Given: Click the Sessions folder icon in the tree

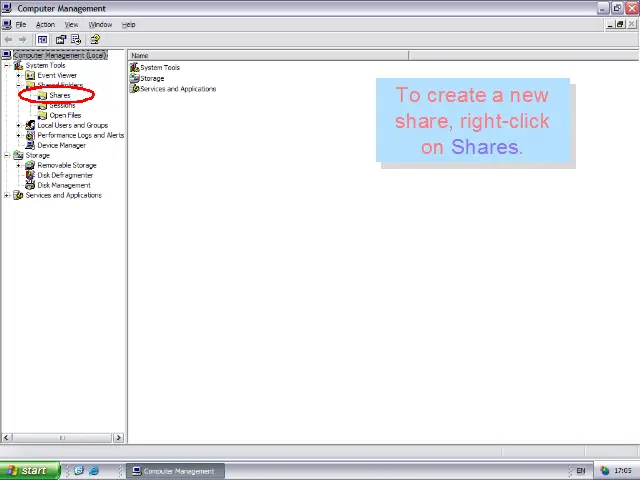Looking at the screenshot, I should [42, 106].
